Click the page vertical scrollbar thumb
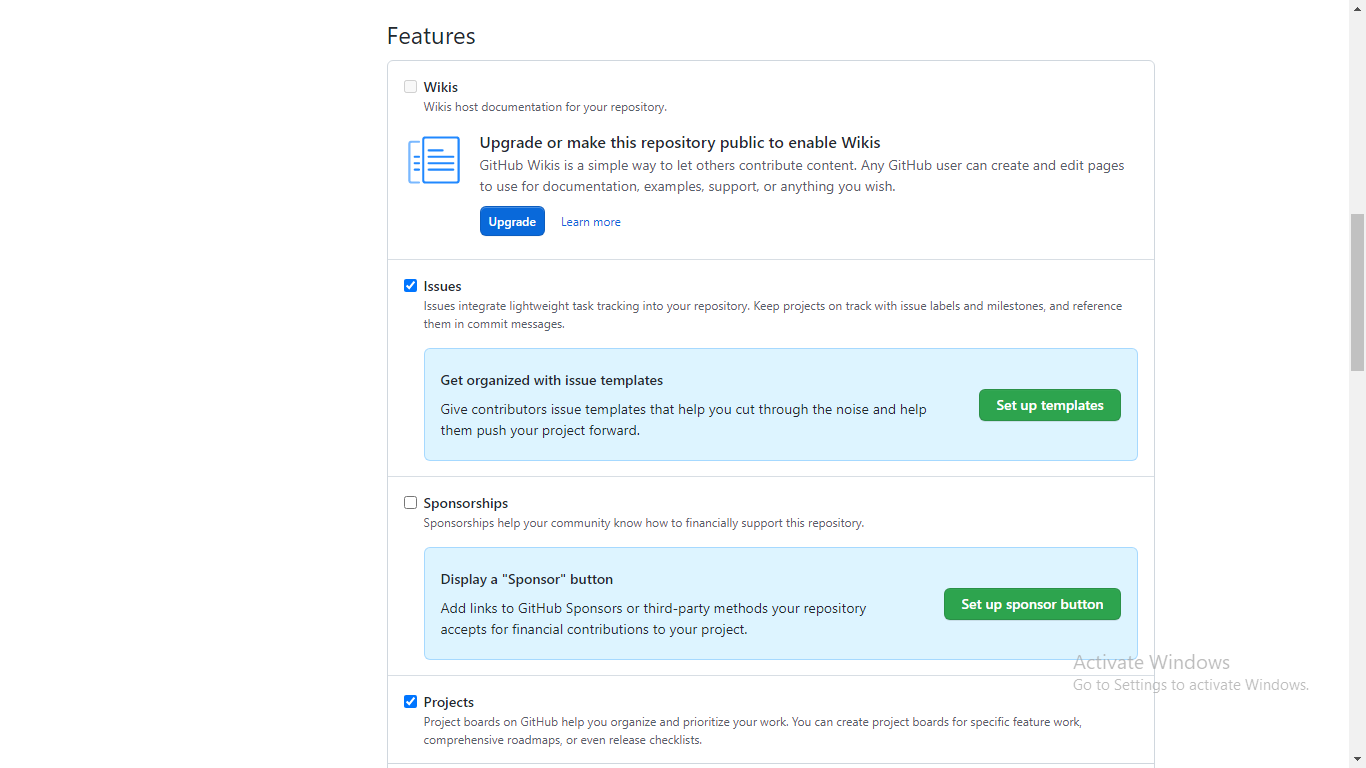Viewport: 1366px width, 768px height. coord(1357,292)
